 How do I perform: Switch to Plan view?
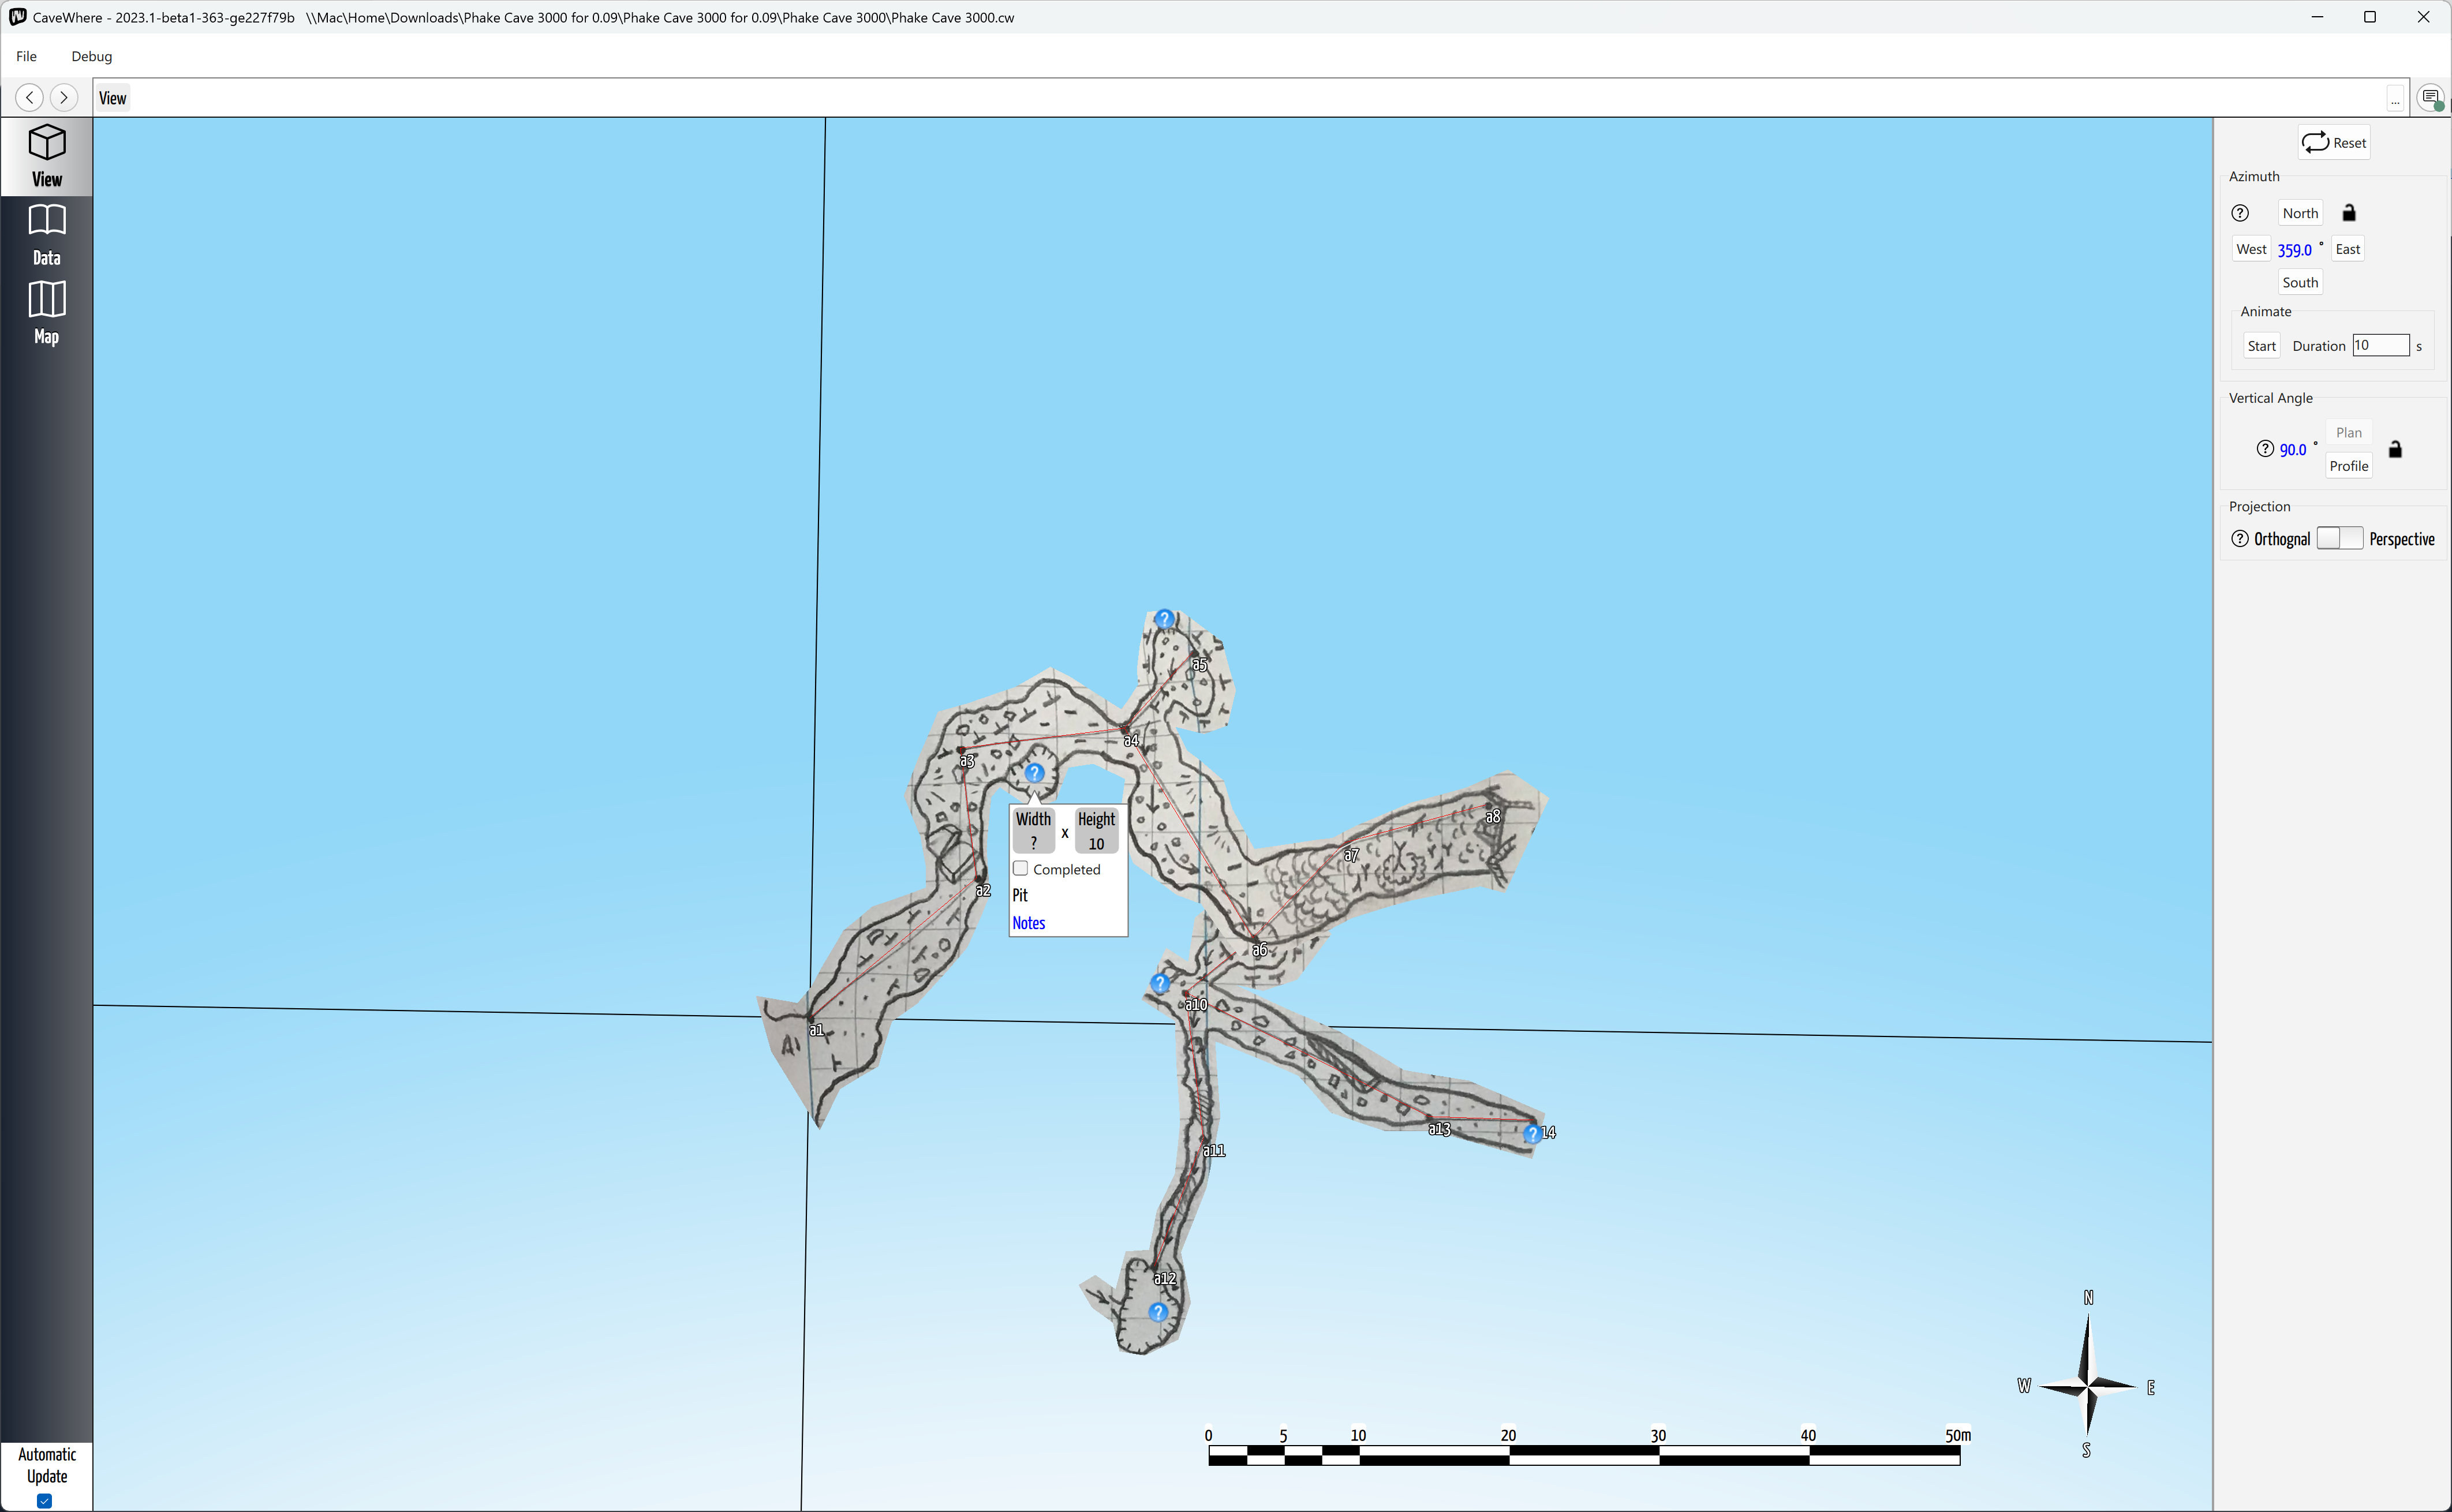tap(2349, 432)
